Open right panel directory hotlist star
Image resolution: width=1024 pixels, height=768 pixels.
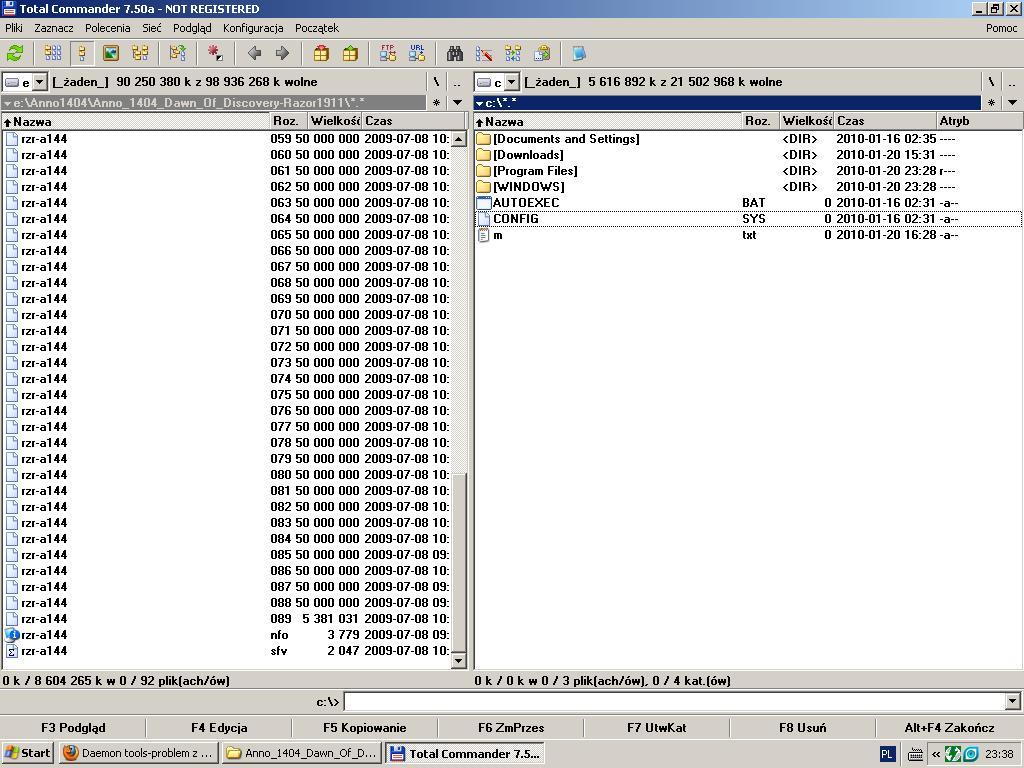(x=991, y=103)
